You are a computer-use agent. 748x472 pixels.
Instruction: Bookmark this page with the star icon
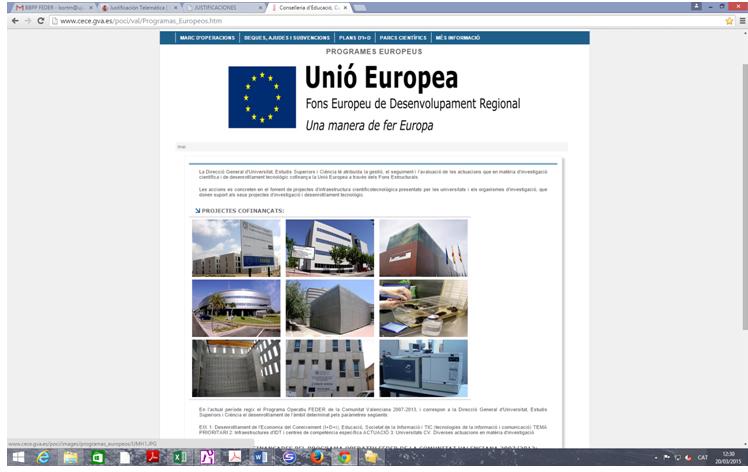point(729,21)
